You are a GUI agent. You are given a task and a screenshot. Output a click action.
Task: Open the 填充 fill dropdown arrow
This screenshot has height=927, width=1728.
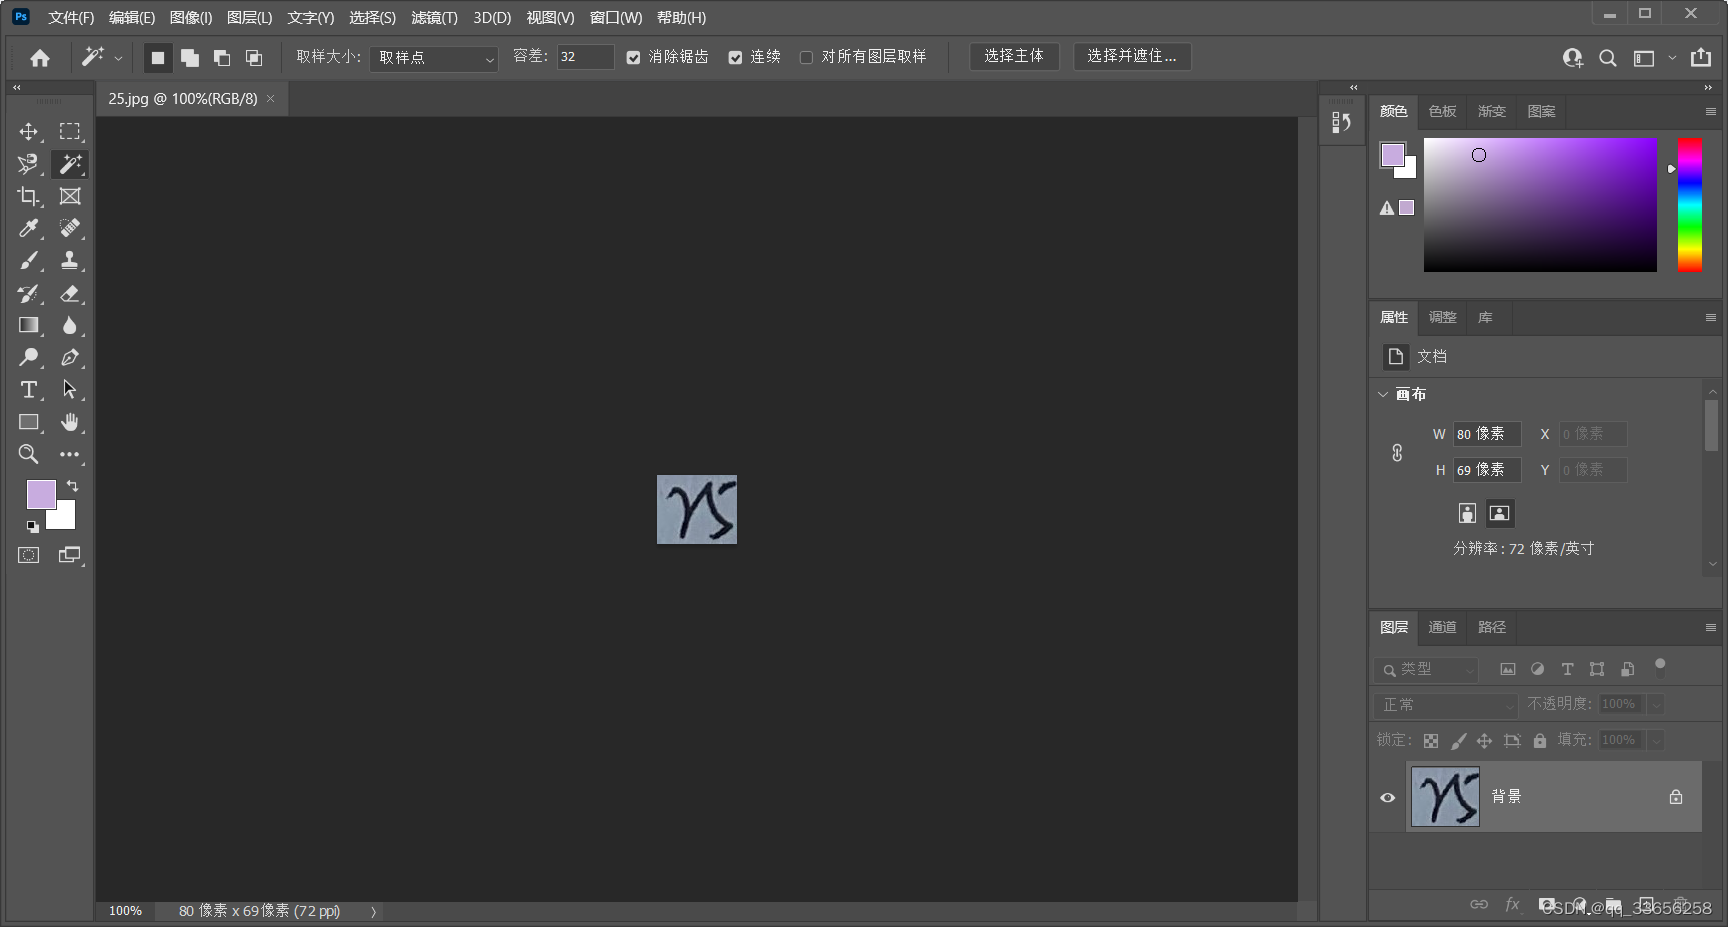pos(1656,741)
